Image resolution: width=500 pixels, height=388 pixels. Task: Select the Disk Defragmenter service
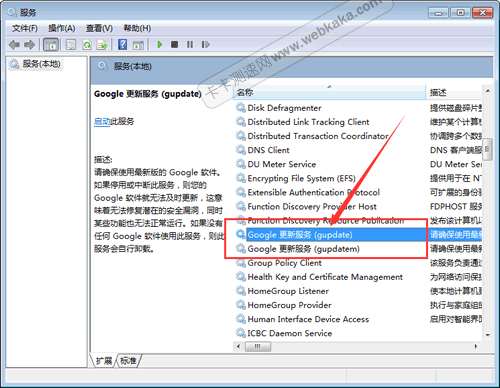point(284,108)
